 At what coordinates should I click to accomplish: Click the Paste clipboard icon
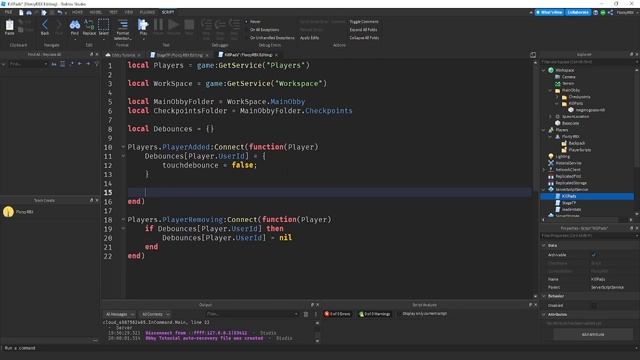click(x=9, y=26)
